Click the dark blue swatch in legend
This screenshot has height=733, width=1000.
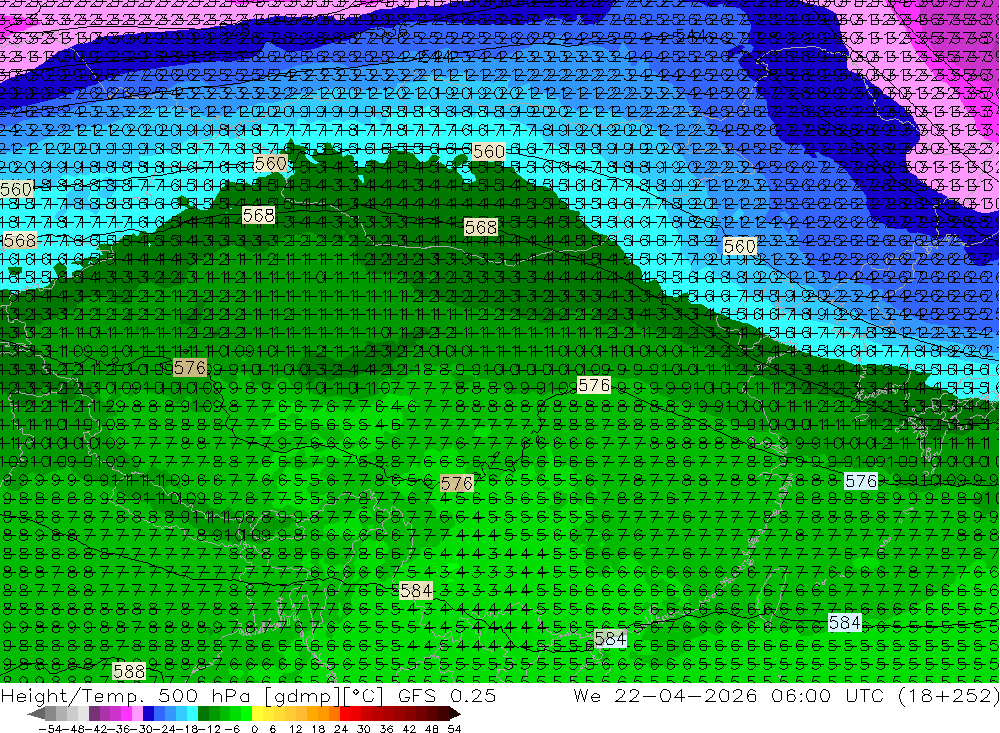point(148,714)
